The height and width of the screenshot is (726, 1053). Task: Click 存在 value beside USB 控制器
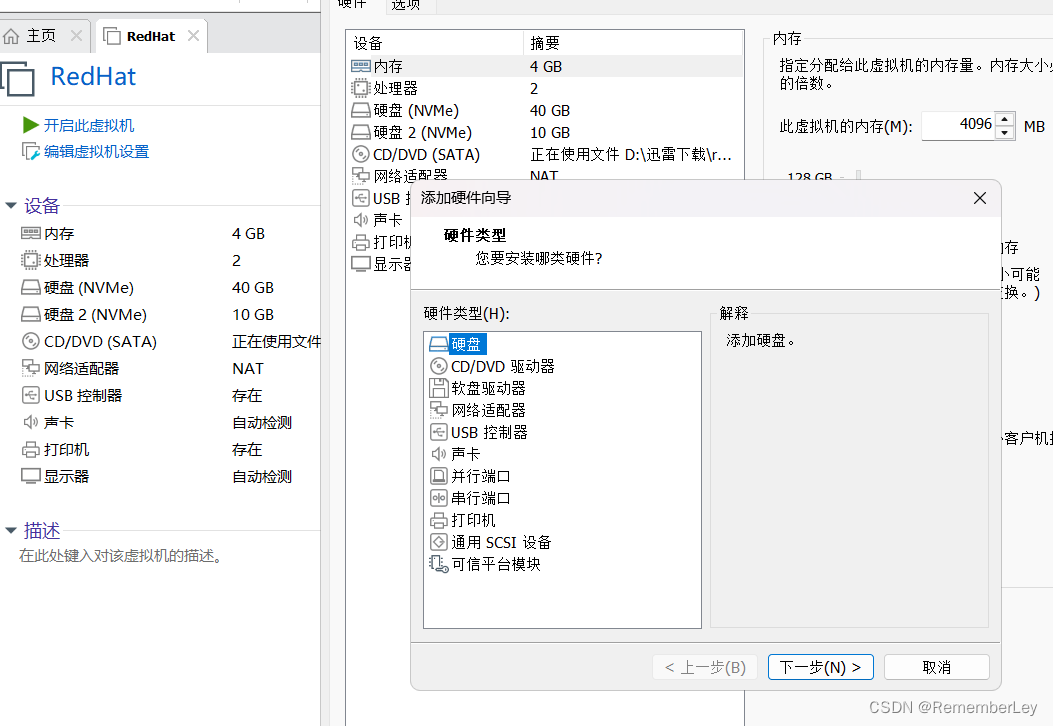[246, 396]
